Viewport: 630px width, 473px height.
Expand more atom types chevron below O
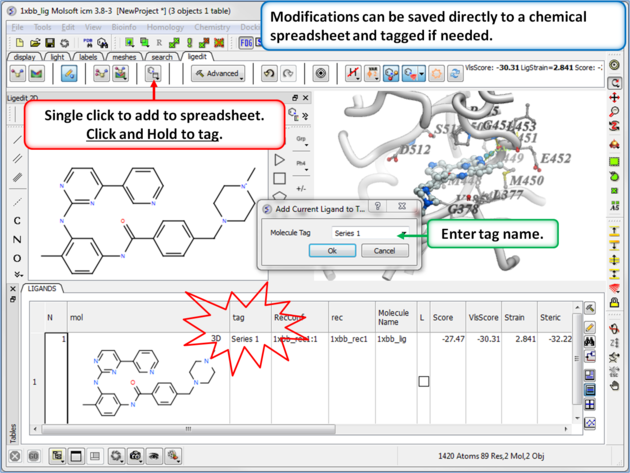(x=17, y=275)
